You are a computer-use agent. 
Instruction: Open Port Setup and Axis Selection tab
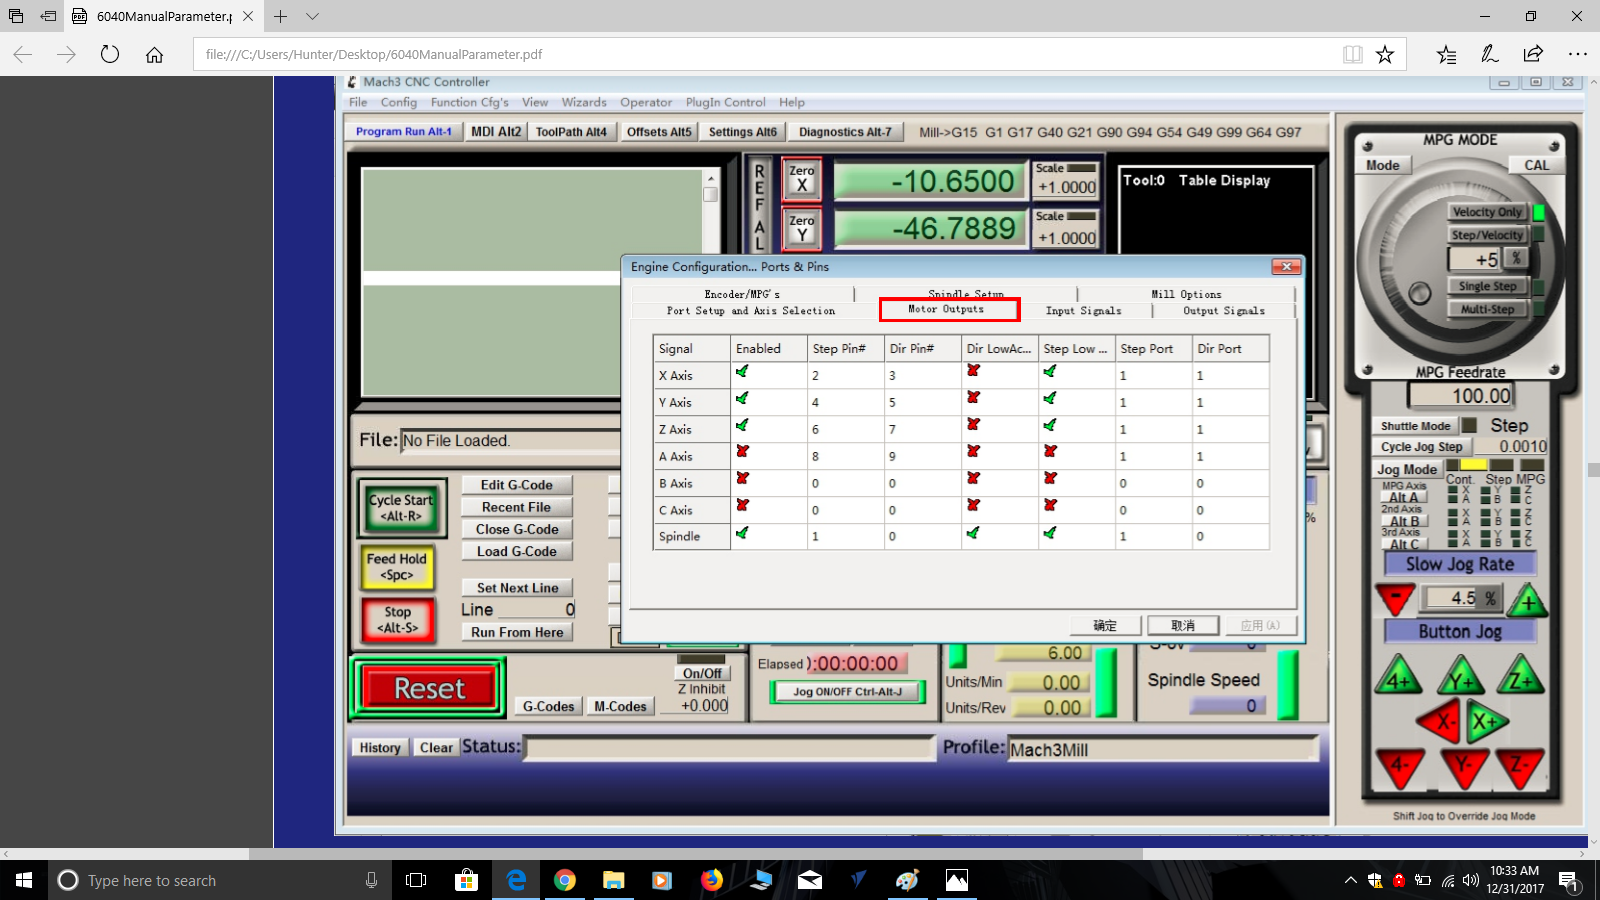pyautogui.click(x=751, y=311)
